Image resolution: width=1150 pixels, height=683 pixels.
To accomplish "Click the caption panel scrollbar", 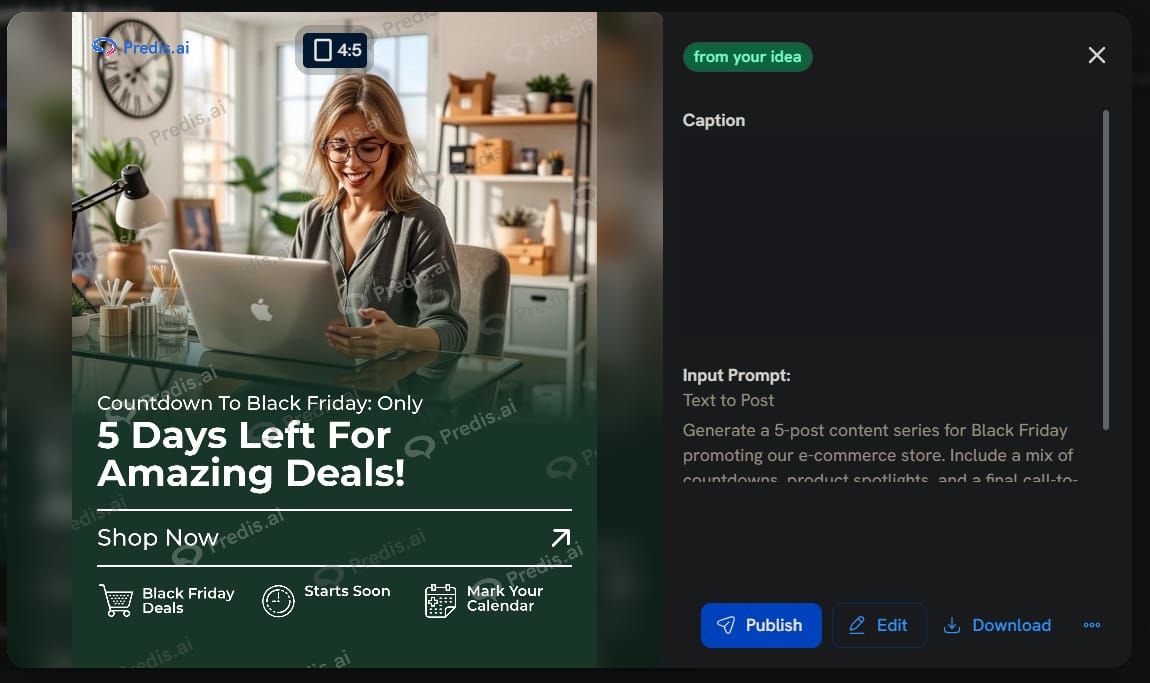I will (1105, 270).
